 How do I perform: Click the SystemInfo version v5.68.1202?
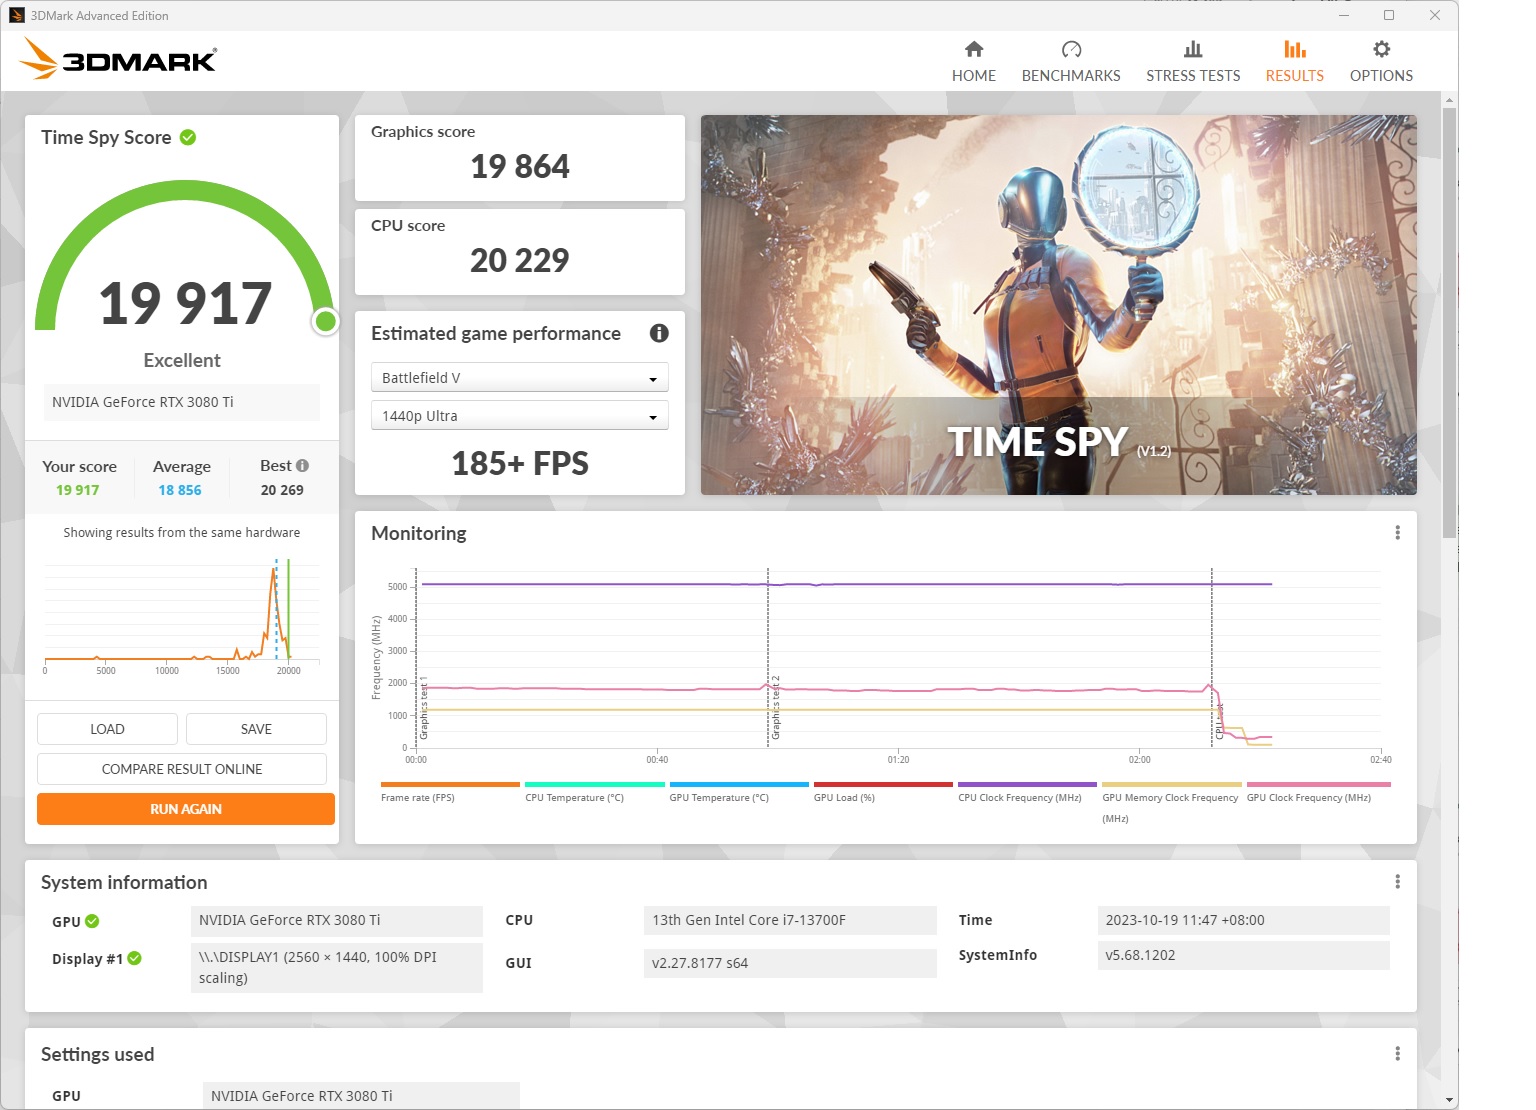tap(1243, 955)
